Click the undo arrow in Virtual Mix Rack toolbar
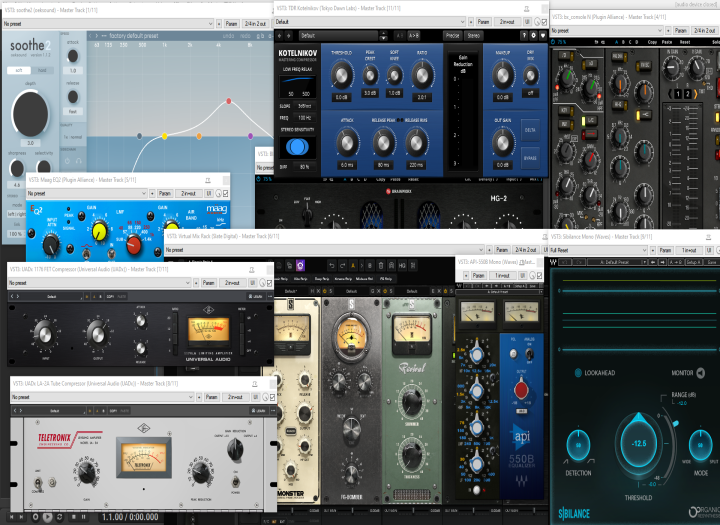The height and width of the screenshot is (525, 720). [331, 265]
